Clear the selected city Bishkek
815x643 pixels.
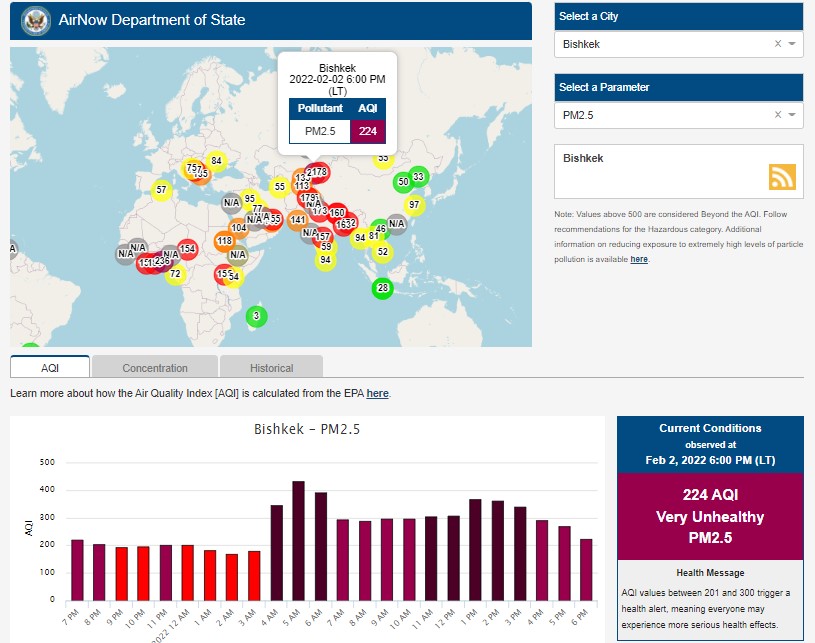coord(778,44)
